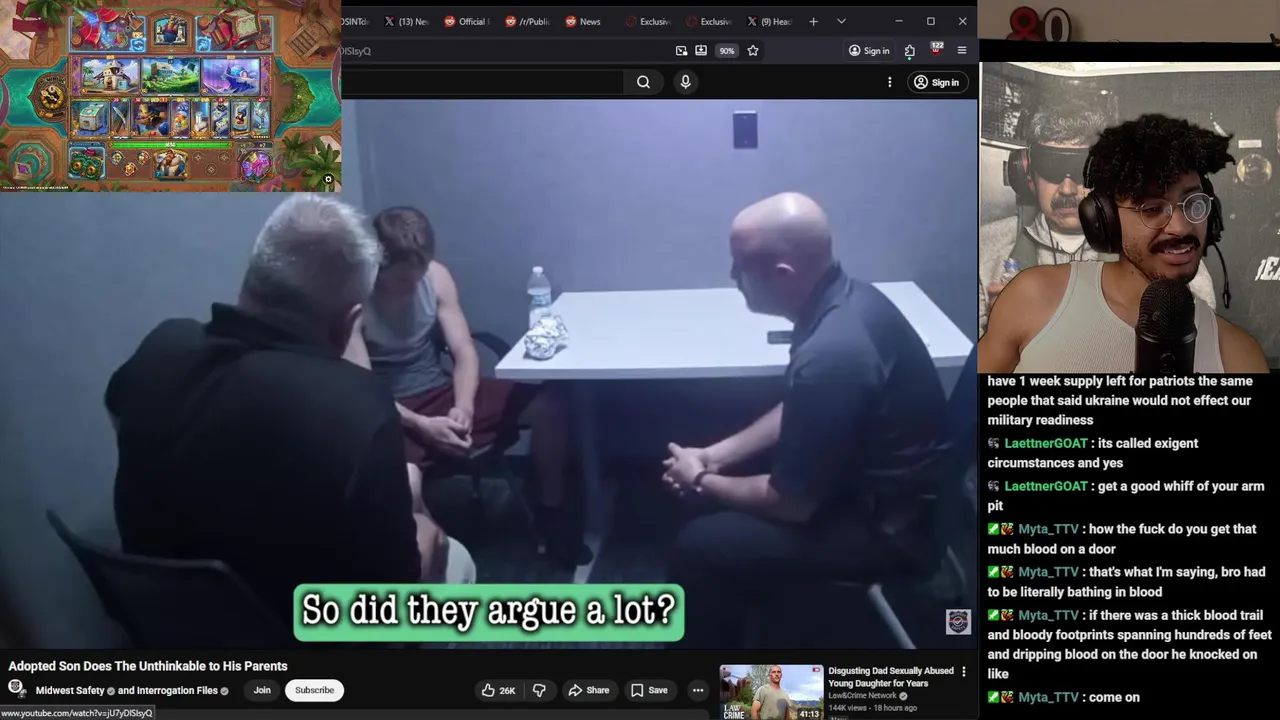Viewport: 1280px width, 720px height.
Task: Subscribe to Midwest Safety channel
Action: 314,690
